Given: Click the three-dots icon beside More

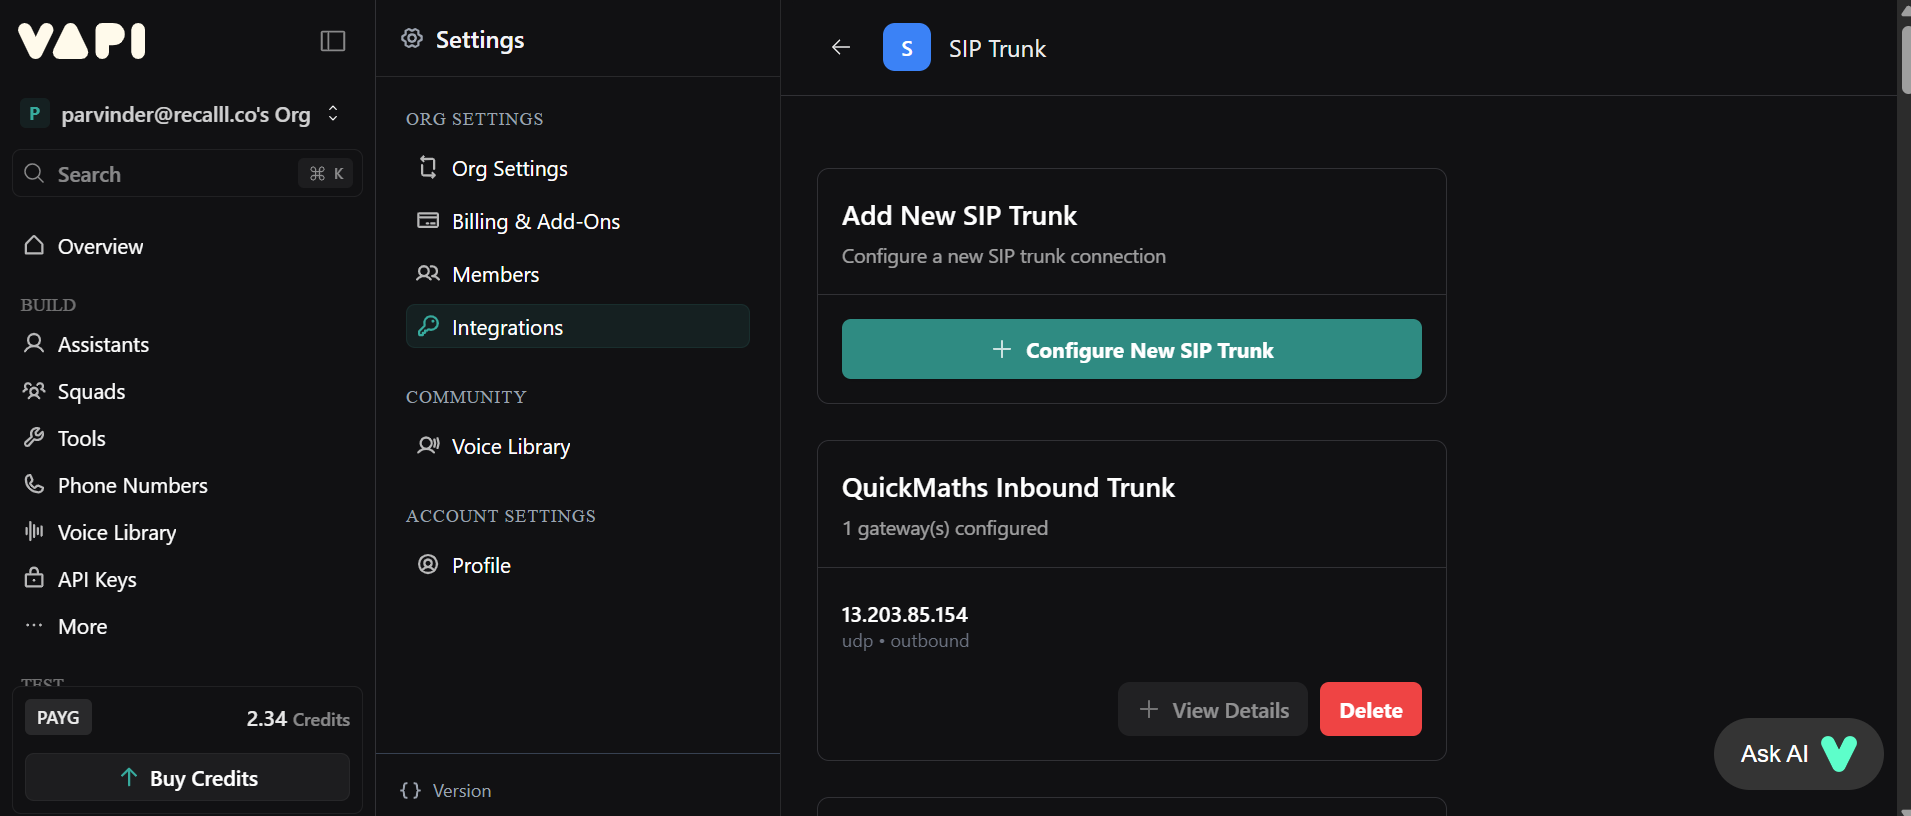Looking at the screenshot, I should click(x=34, y=625).
